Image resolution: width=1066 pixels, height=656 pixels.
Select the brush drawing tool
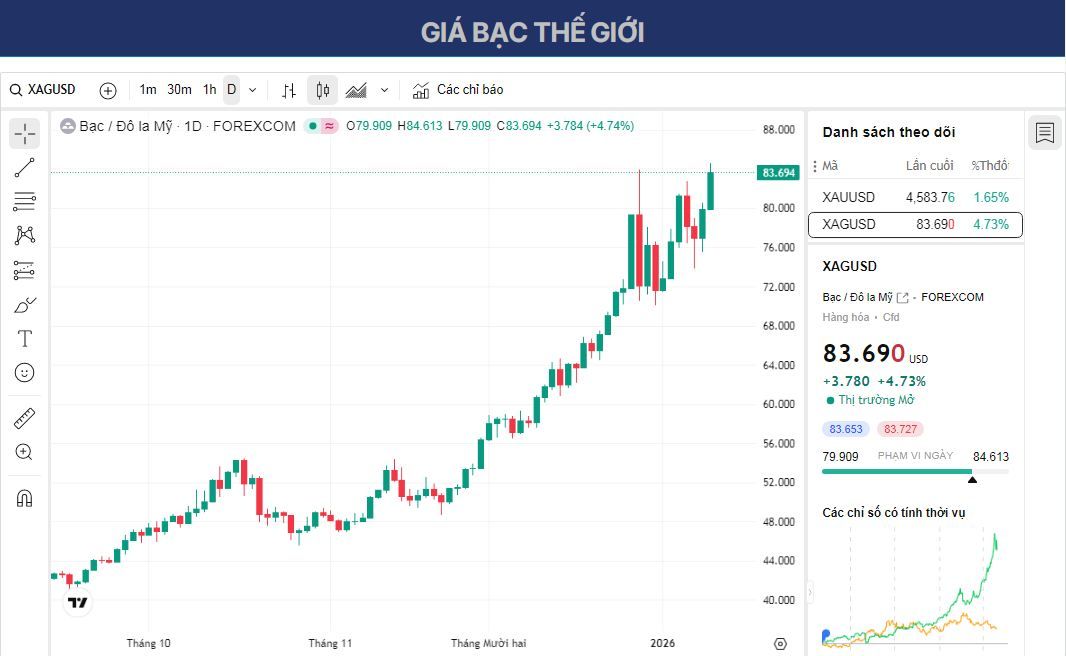pyautogui.click(x=24, y=304)
